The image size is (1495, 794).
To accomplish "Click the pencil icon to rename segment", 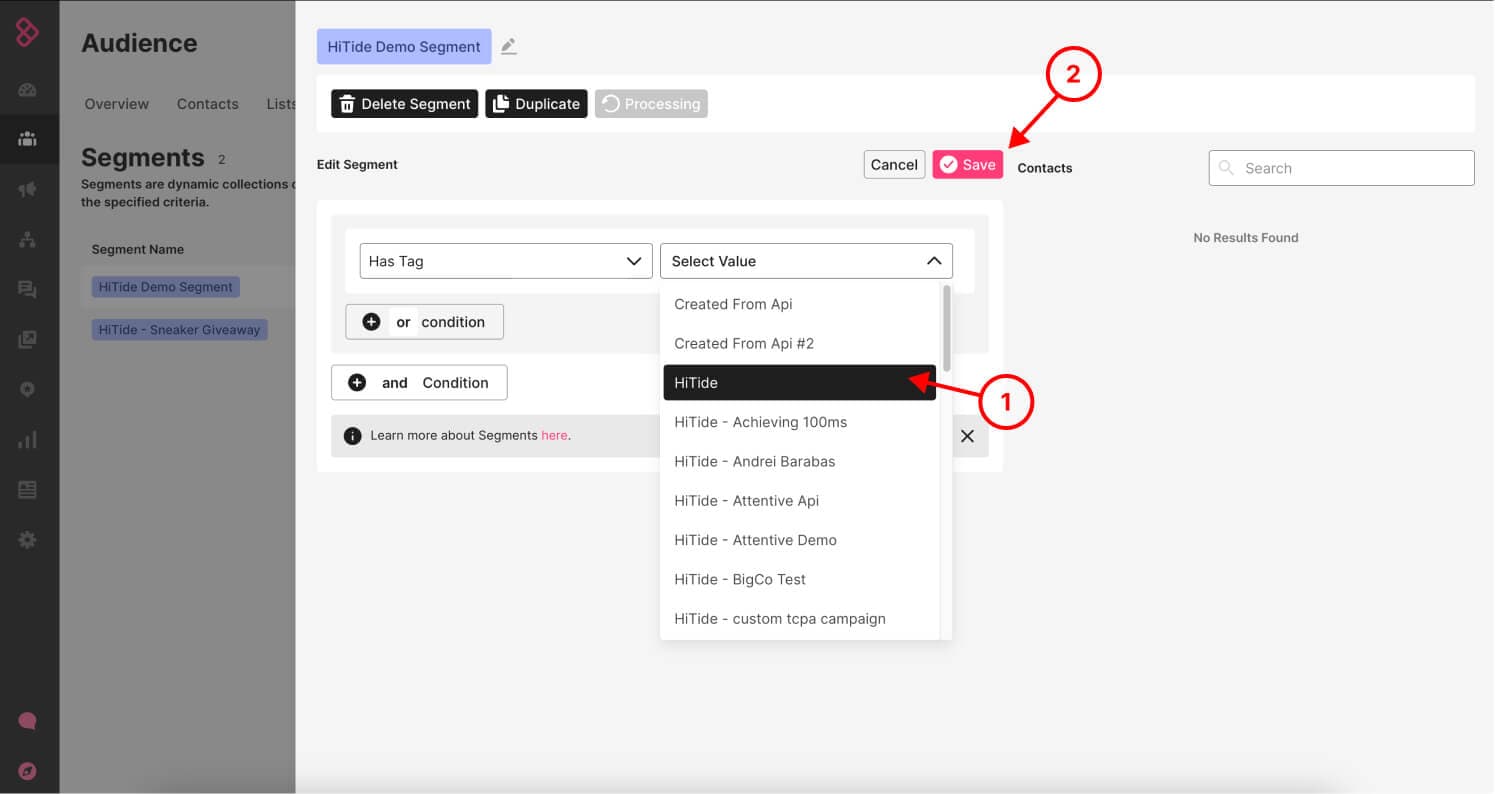I will pos(509,46).
